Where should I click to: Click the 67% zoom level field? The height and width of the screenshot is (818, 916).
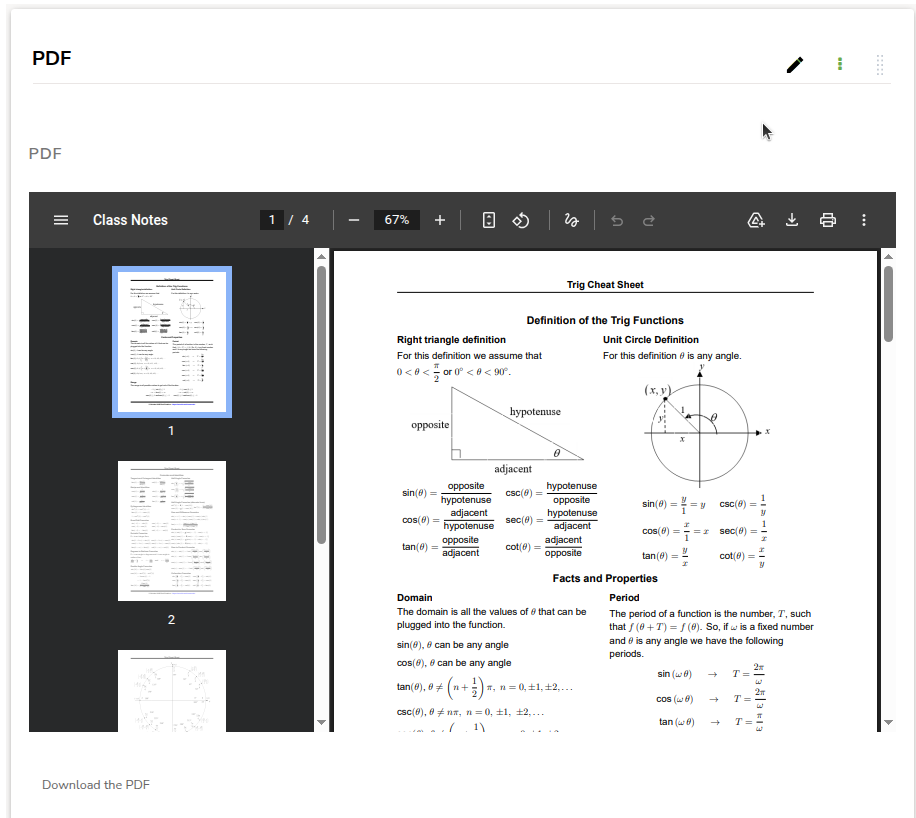tap(397, 220)
